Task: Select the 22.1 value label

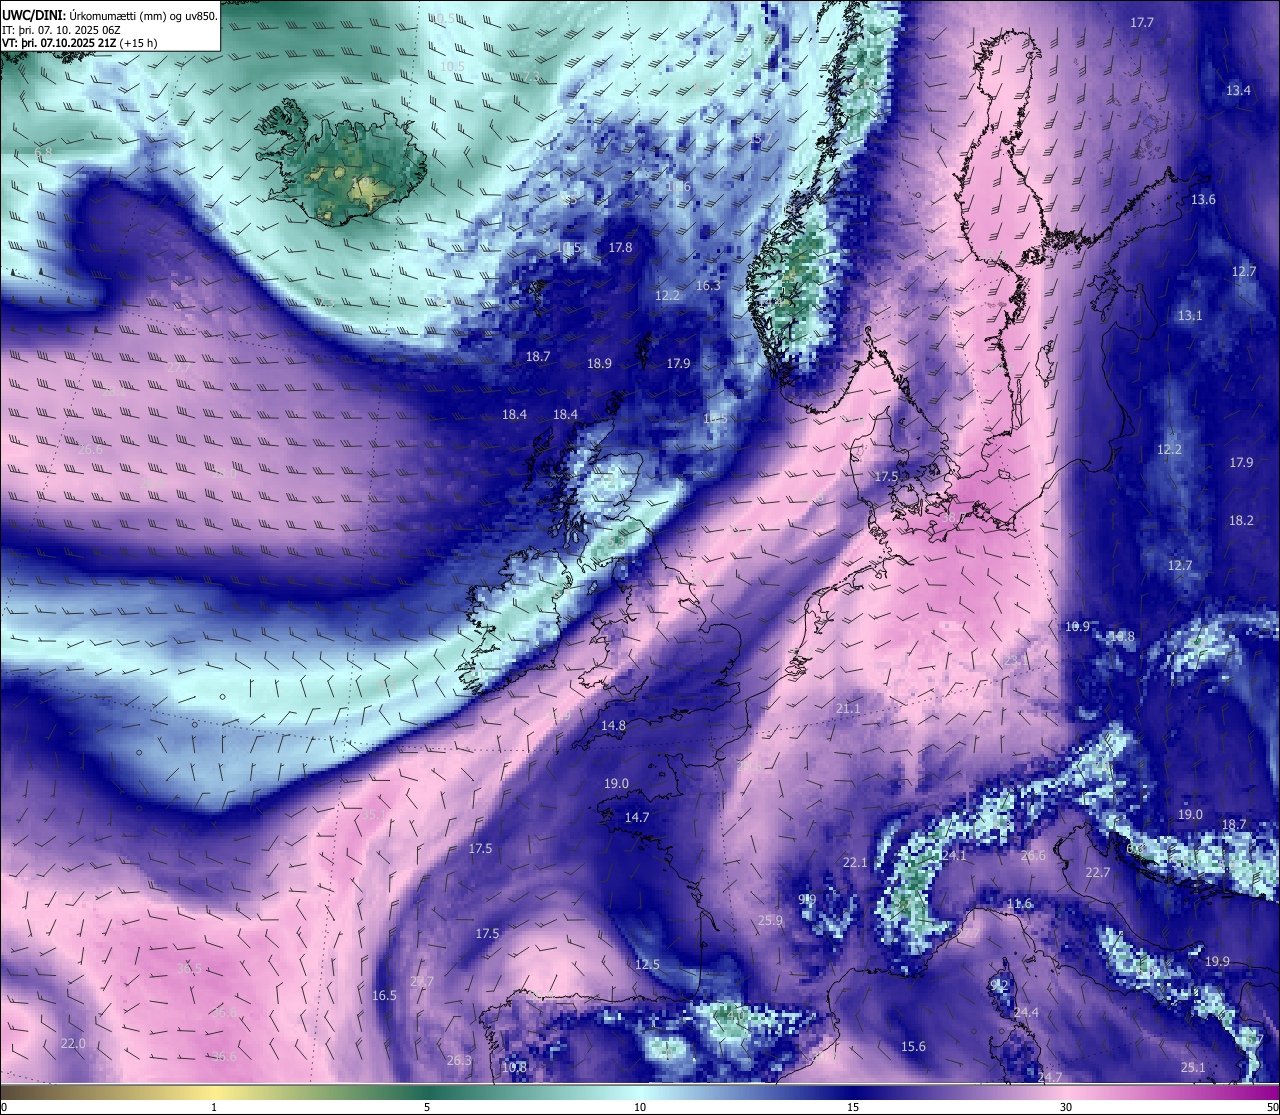Action: (x=855, y=862)
